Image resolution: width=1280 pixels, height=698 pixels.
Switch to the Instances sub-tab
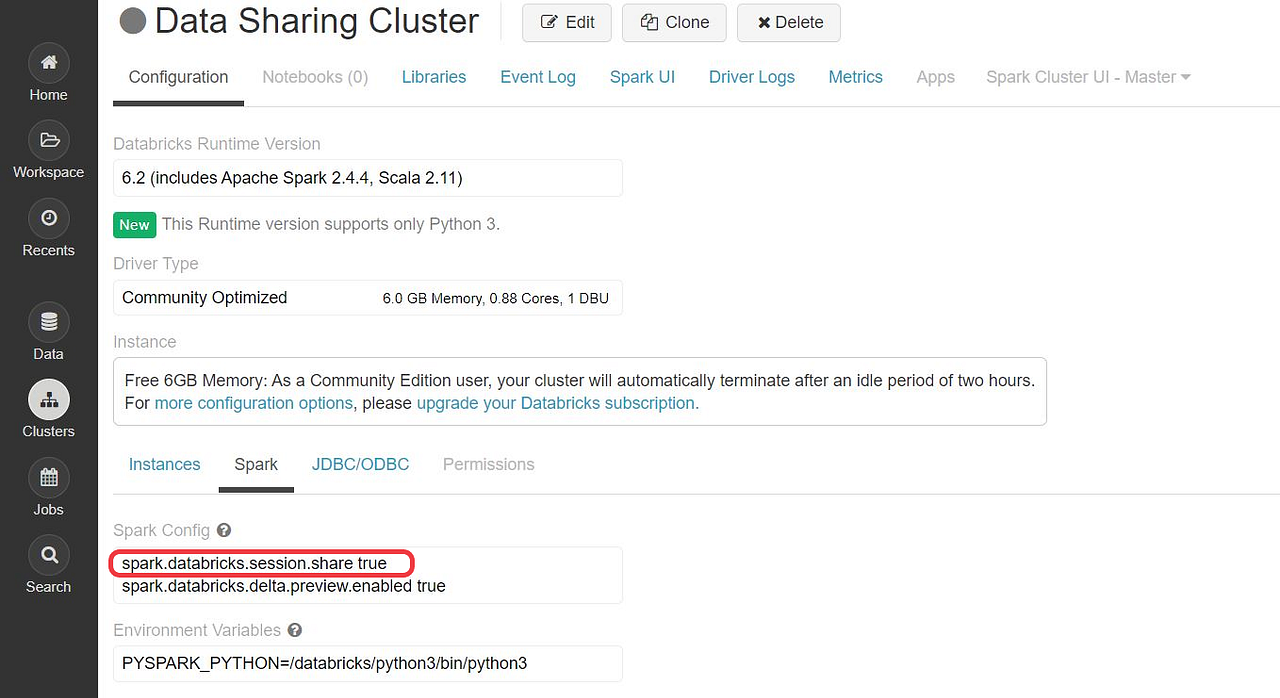pyautogui.click(x=165, y=464)
